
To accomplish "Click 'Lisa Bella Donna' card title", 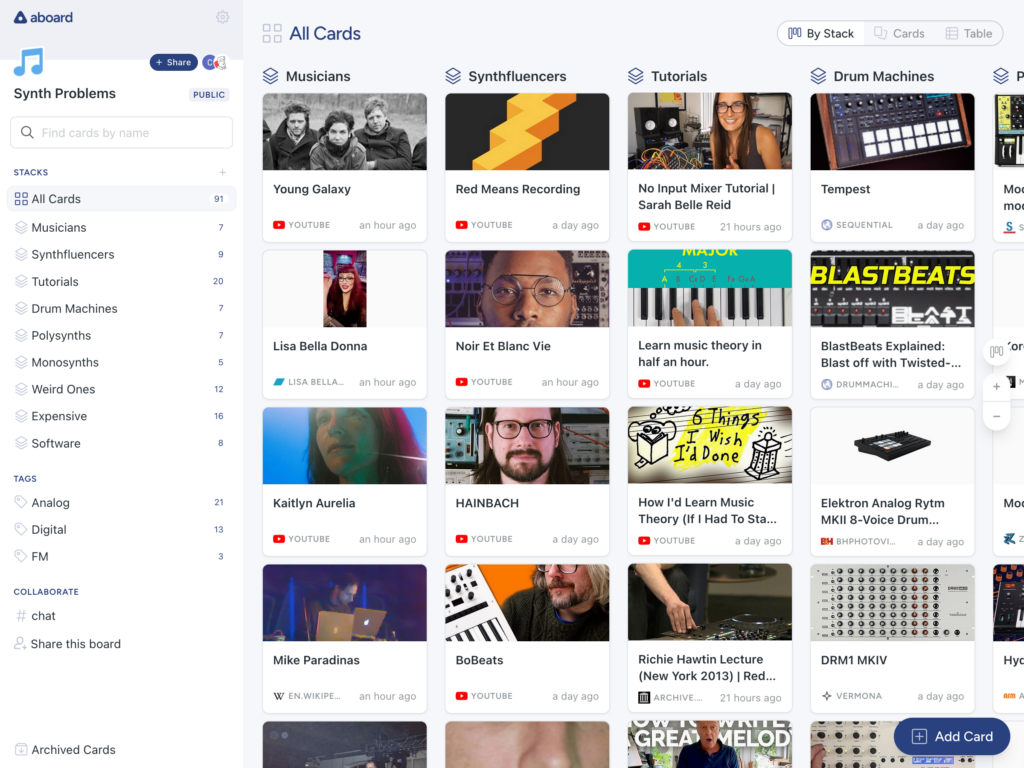I will (320, 346).
